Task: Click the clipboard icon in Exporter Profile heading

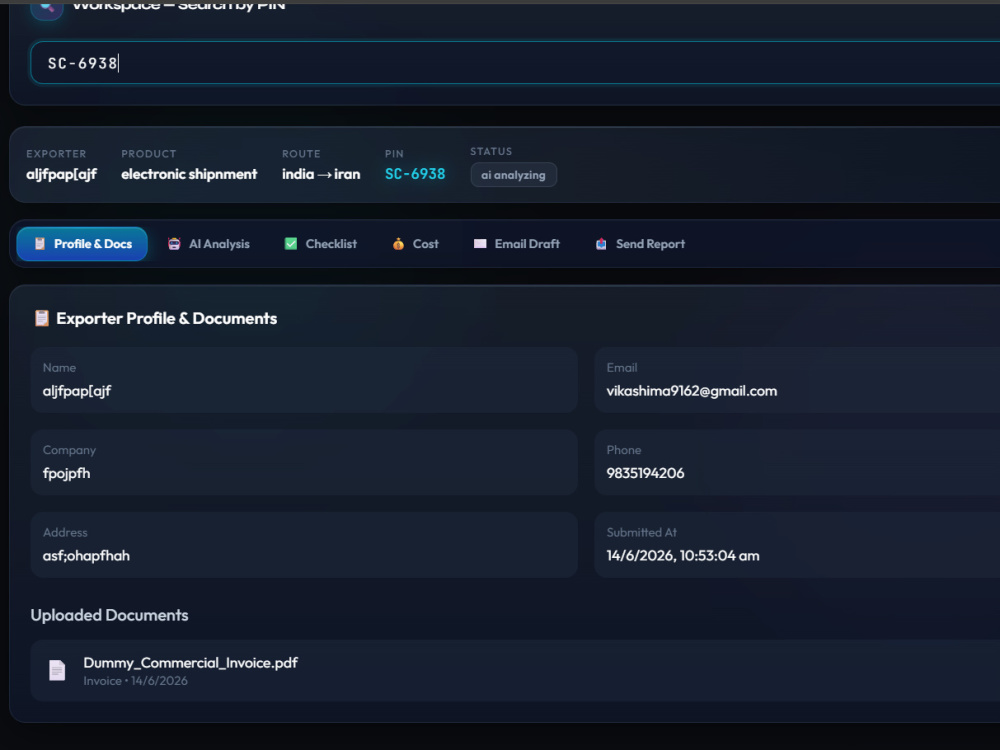Action: [41, 318]
